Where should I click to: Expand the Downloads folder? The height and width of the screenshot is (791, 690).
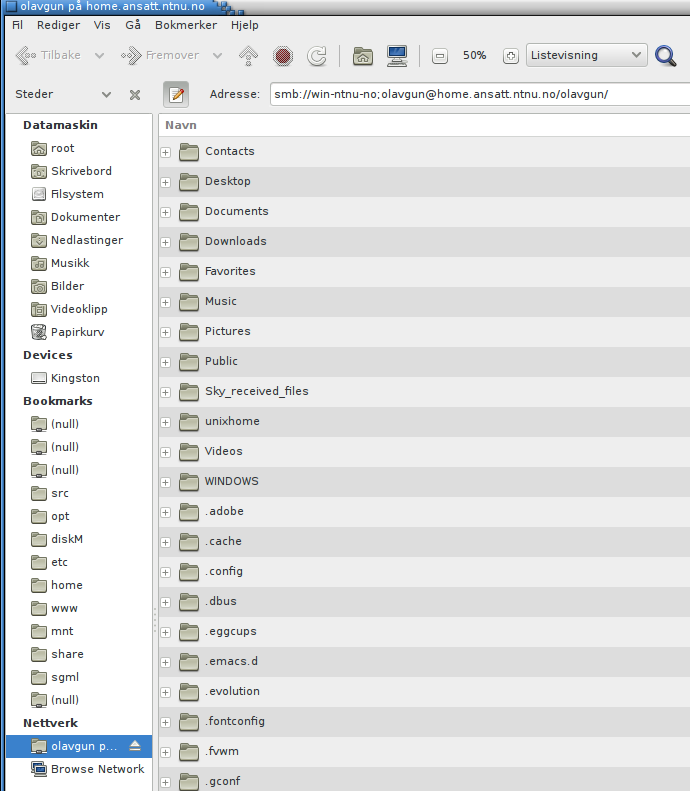[x=165, y=242]
